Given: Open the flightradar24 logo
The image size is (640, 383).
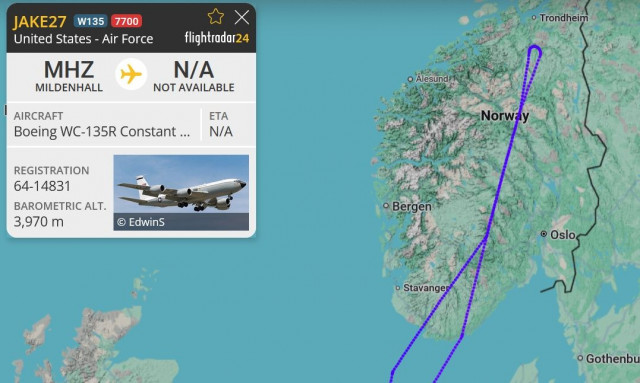Looking at the screenshot, I should [217, 38].
